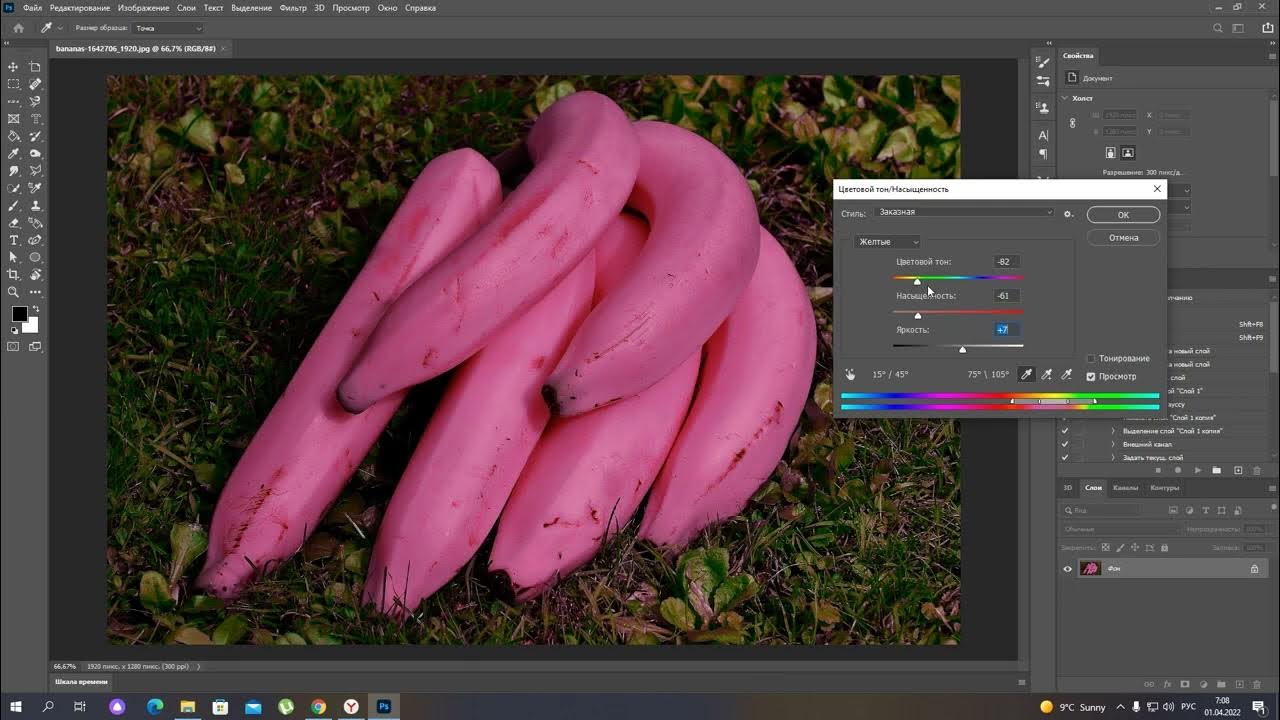Select the Subtract from Sample eyedropper
1280x720 pixels.
point(1066,374)
